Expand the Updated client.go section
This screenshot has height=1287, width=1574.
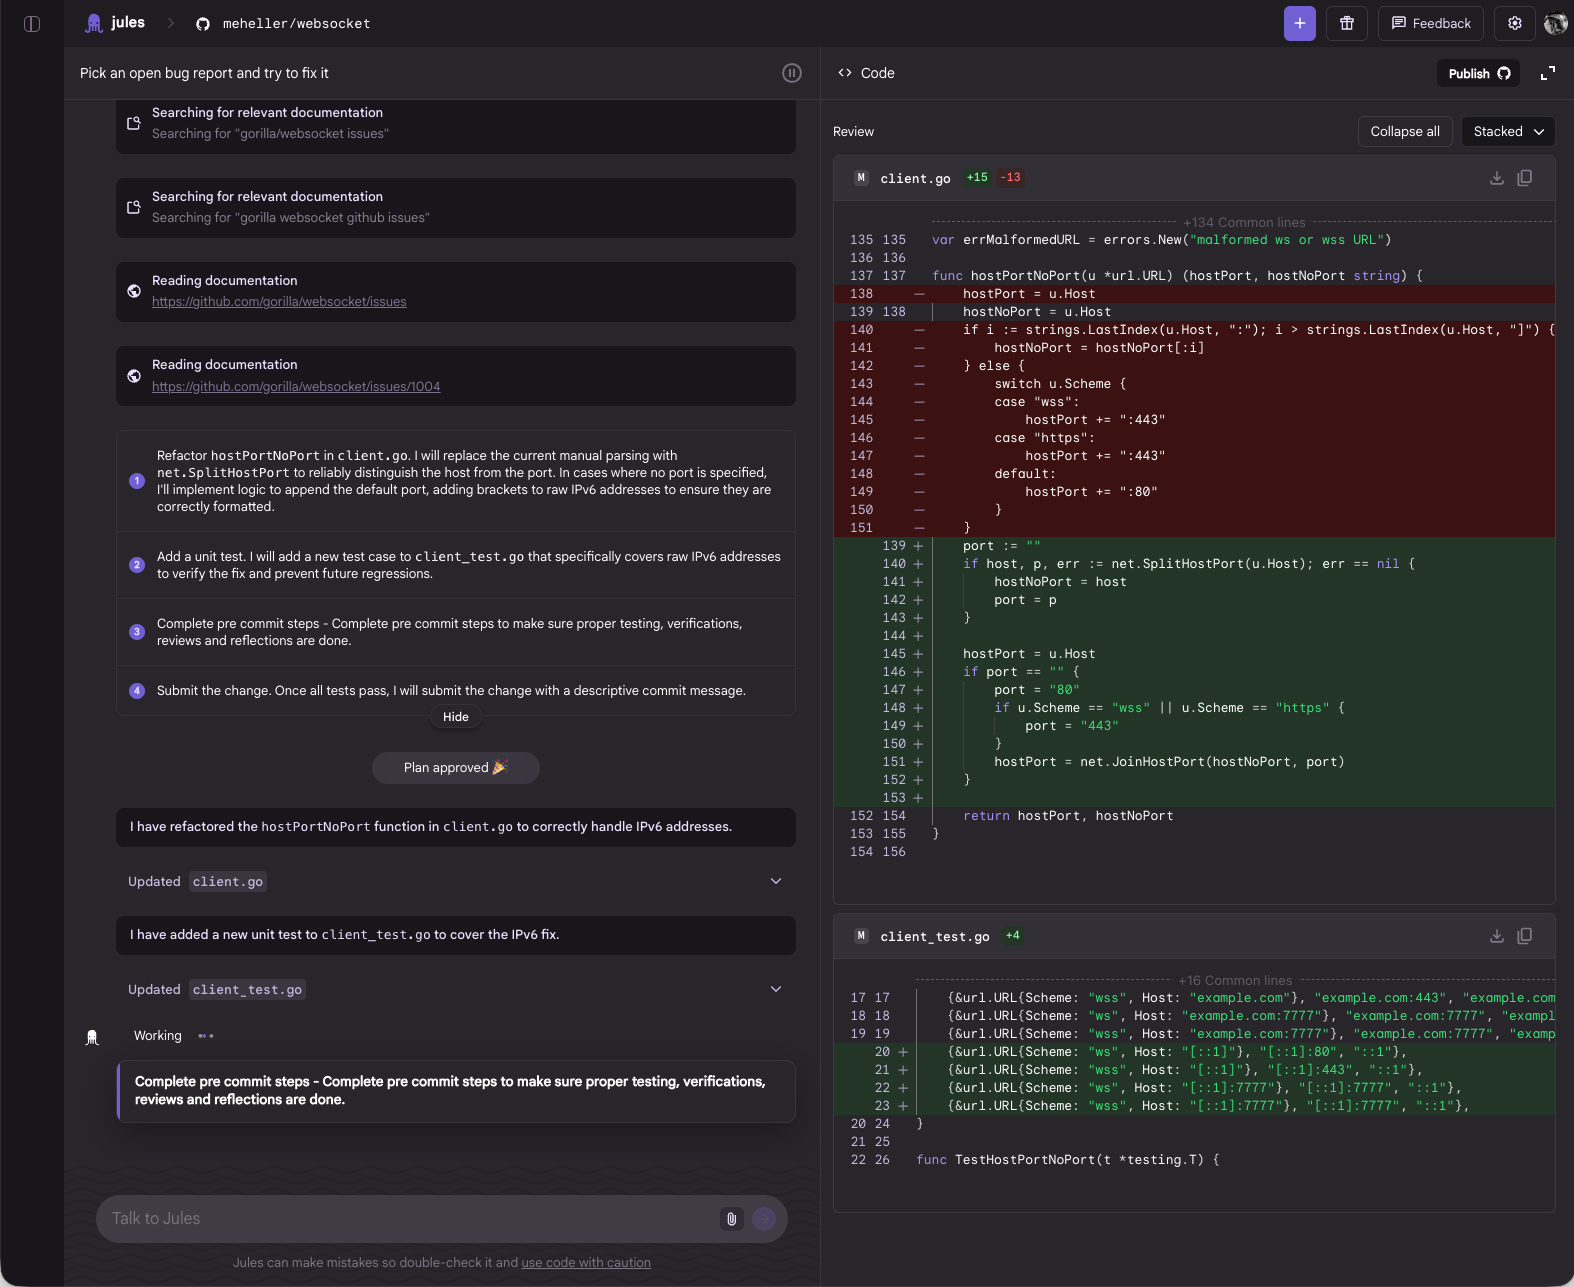[775, 881]
